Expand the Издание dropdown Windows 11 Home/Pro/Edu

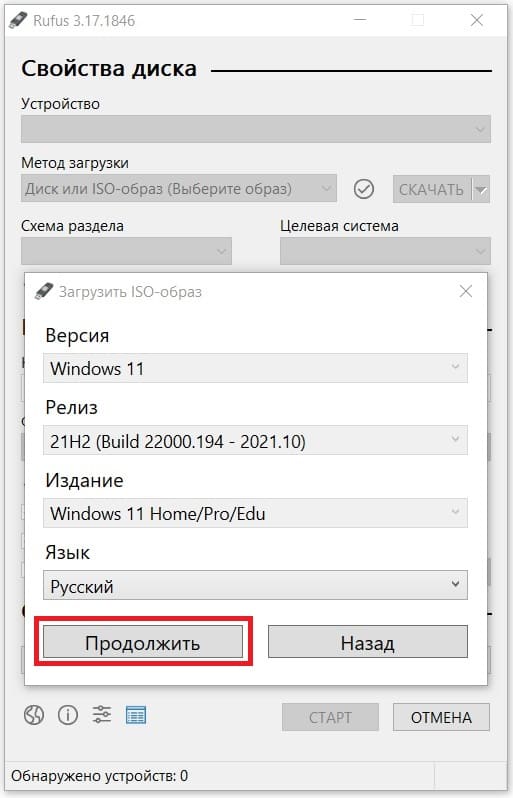255,513
